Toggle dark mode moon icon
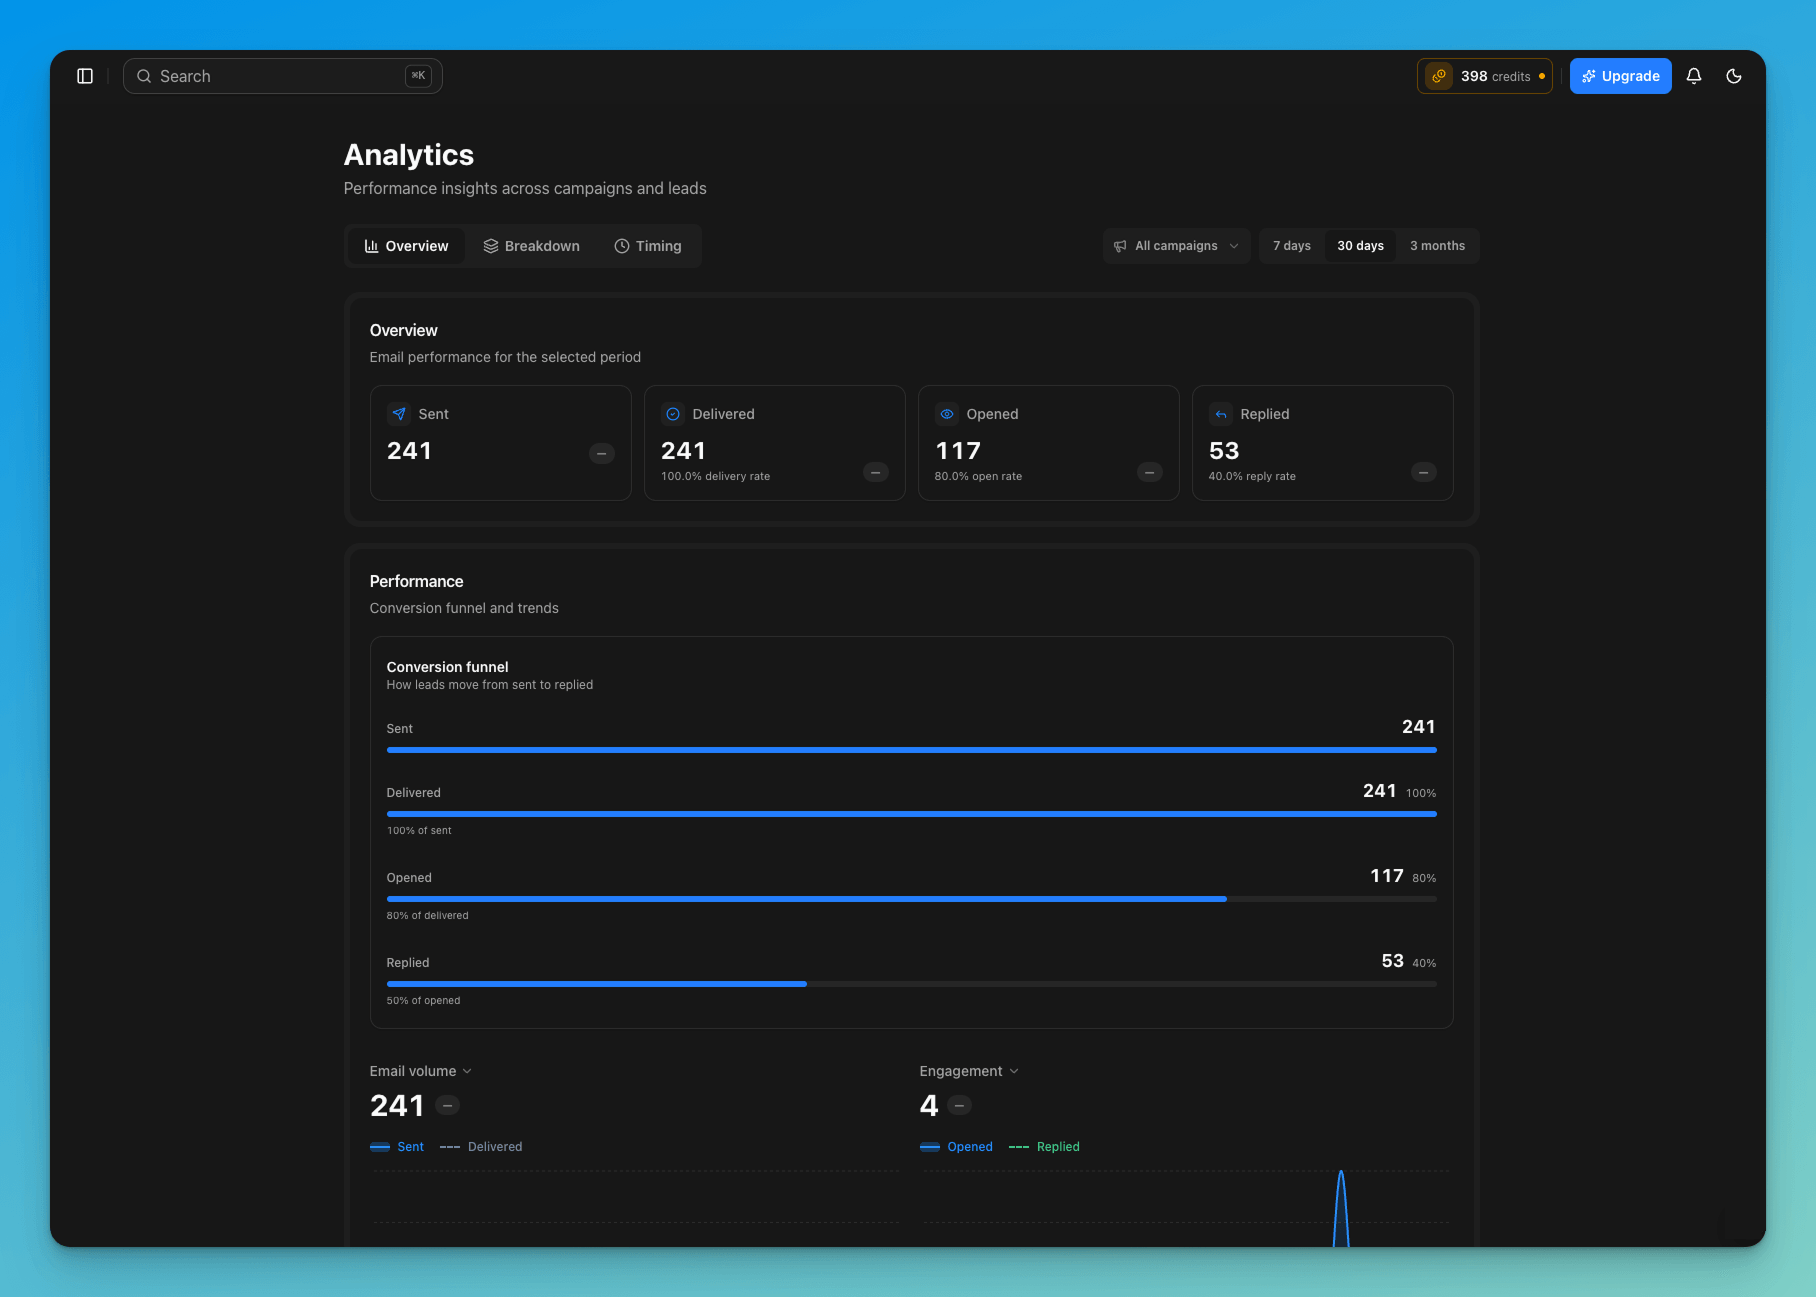The image size is (1816, 1297). coord(1734,76)
